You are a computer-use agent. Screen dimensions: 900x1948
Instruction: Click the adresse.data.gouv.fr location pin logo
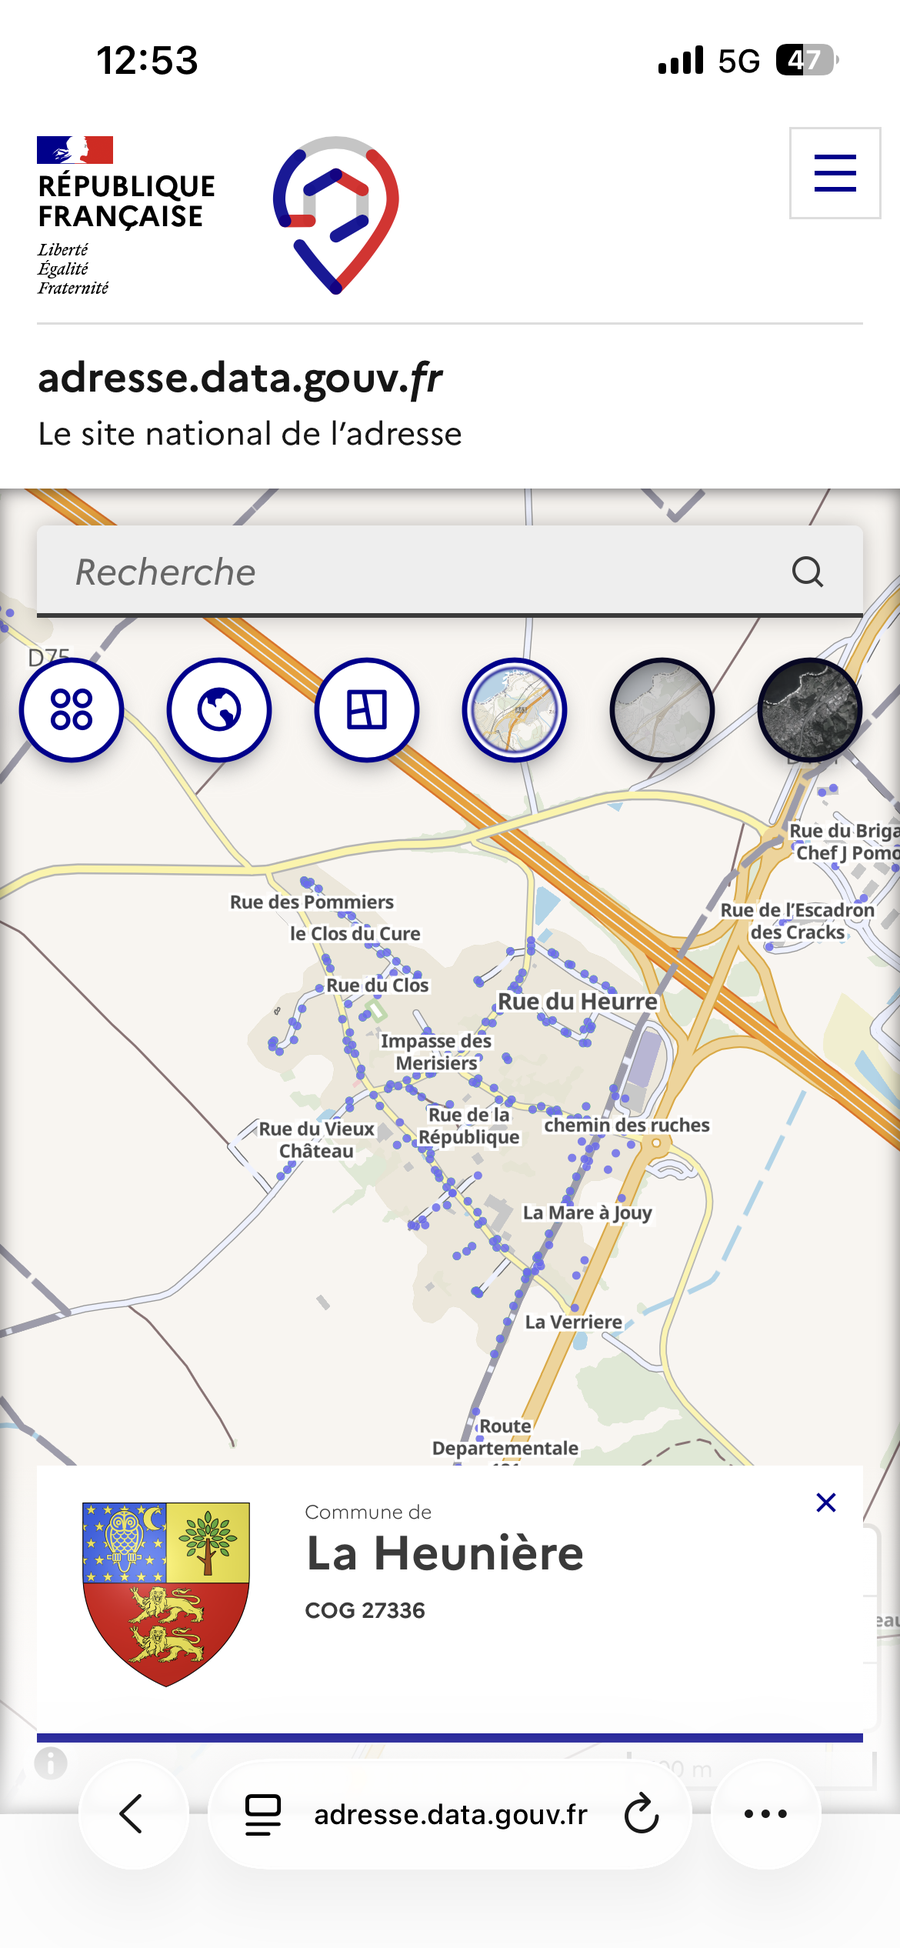point(336,215)
